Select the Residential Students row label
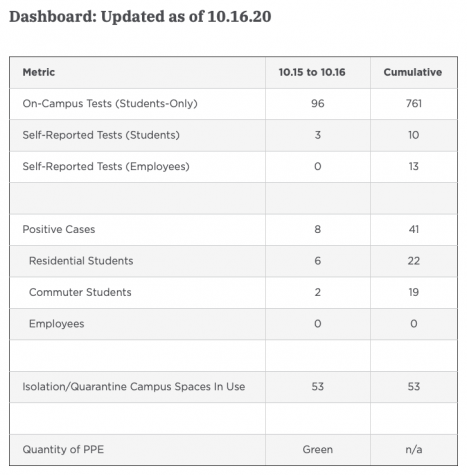 click(x=81, y=261)
